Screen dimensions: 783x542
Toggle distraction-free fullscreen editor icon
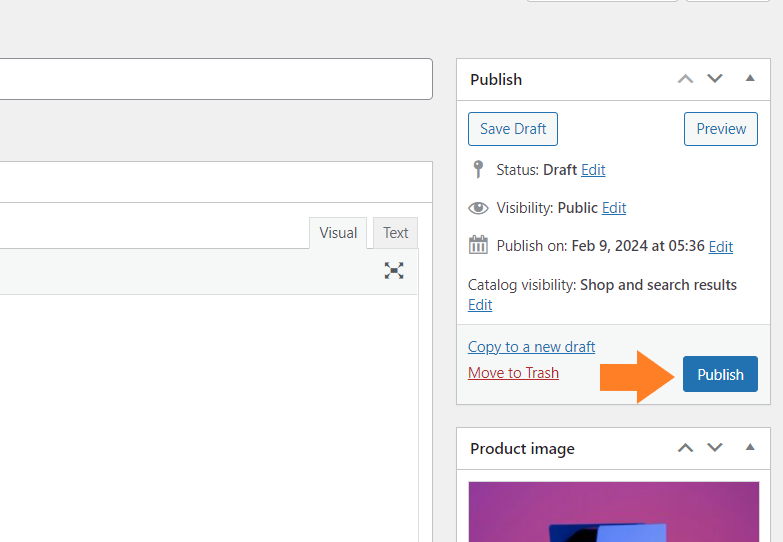pyautogui.click(x=394, y=271)
